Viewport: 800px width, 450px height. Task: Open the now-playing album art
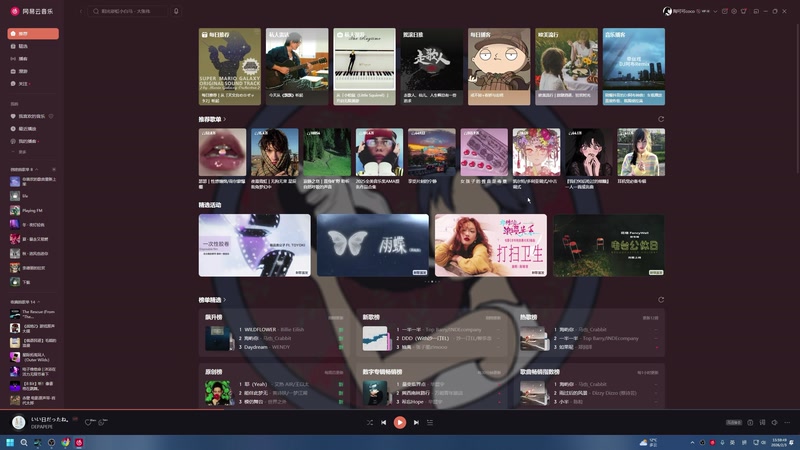[19, 422]
